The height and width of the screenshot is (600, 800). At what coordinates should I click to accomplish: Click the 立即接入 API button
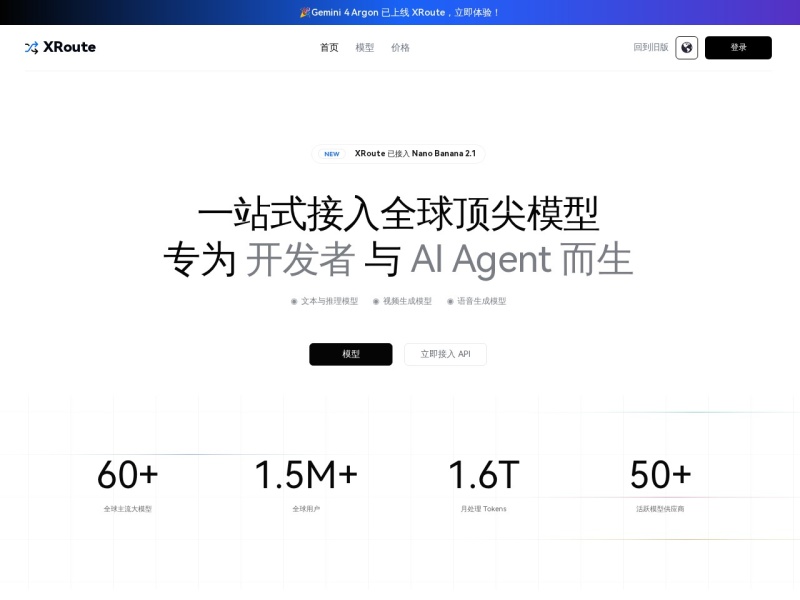click(445, 354)
